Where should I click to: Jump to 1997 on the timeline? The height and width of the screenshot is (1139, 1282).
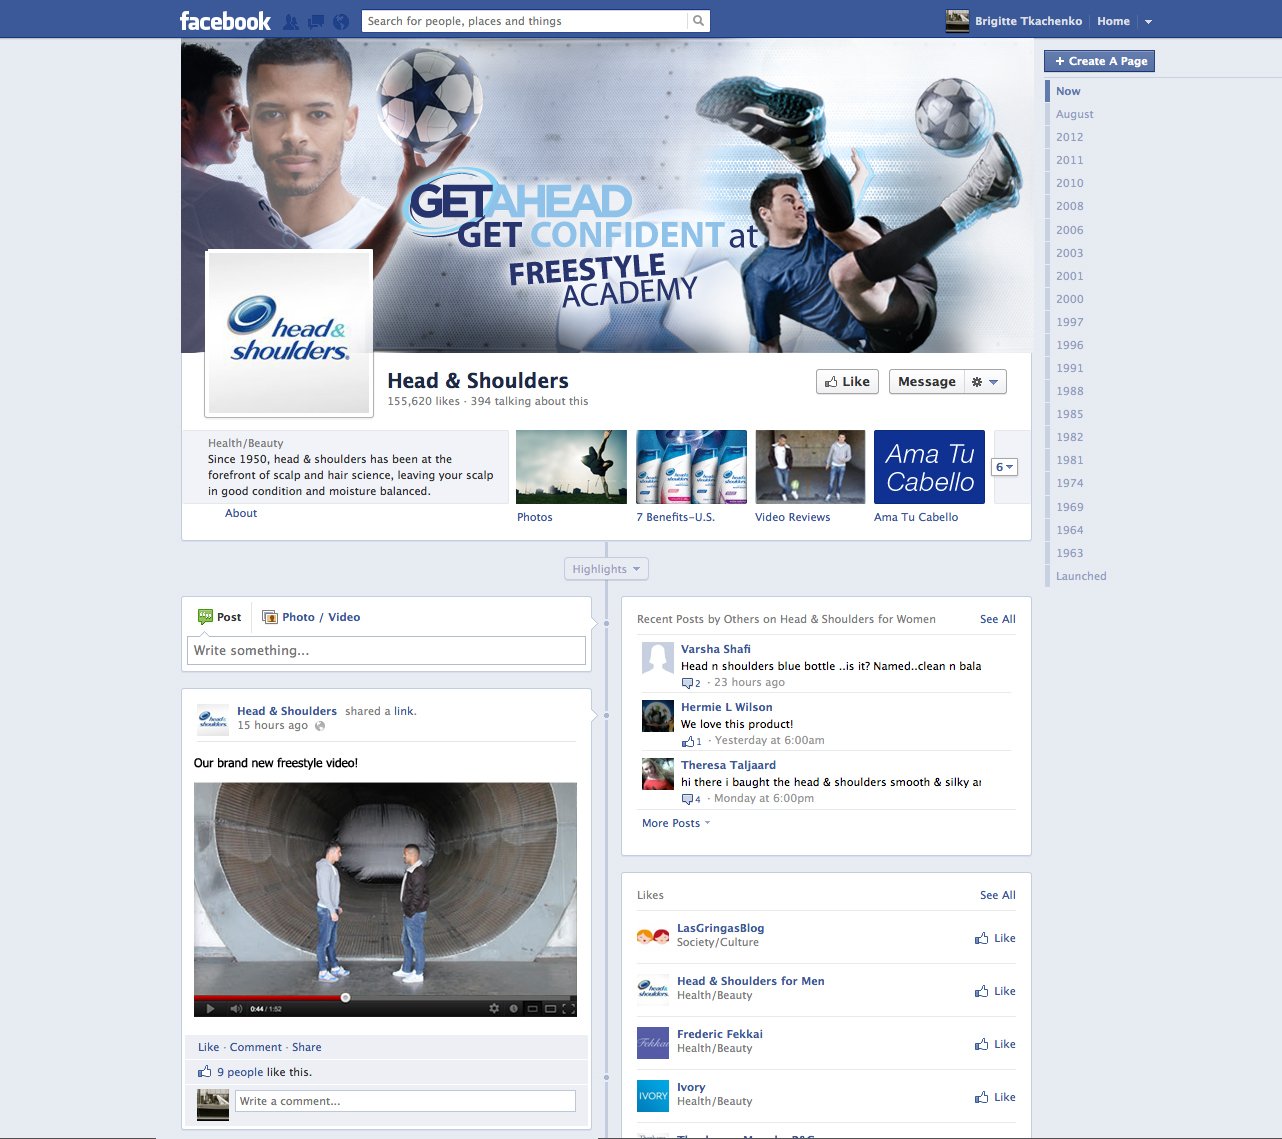tap(1070, 322)
